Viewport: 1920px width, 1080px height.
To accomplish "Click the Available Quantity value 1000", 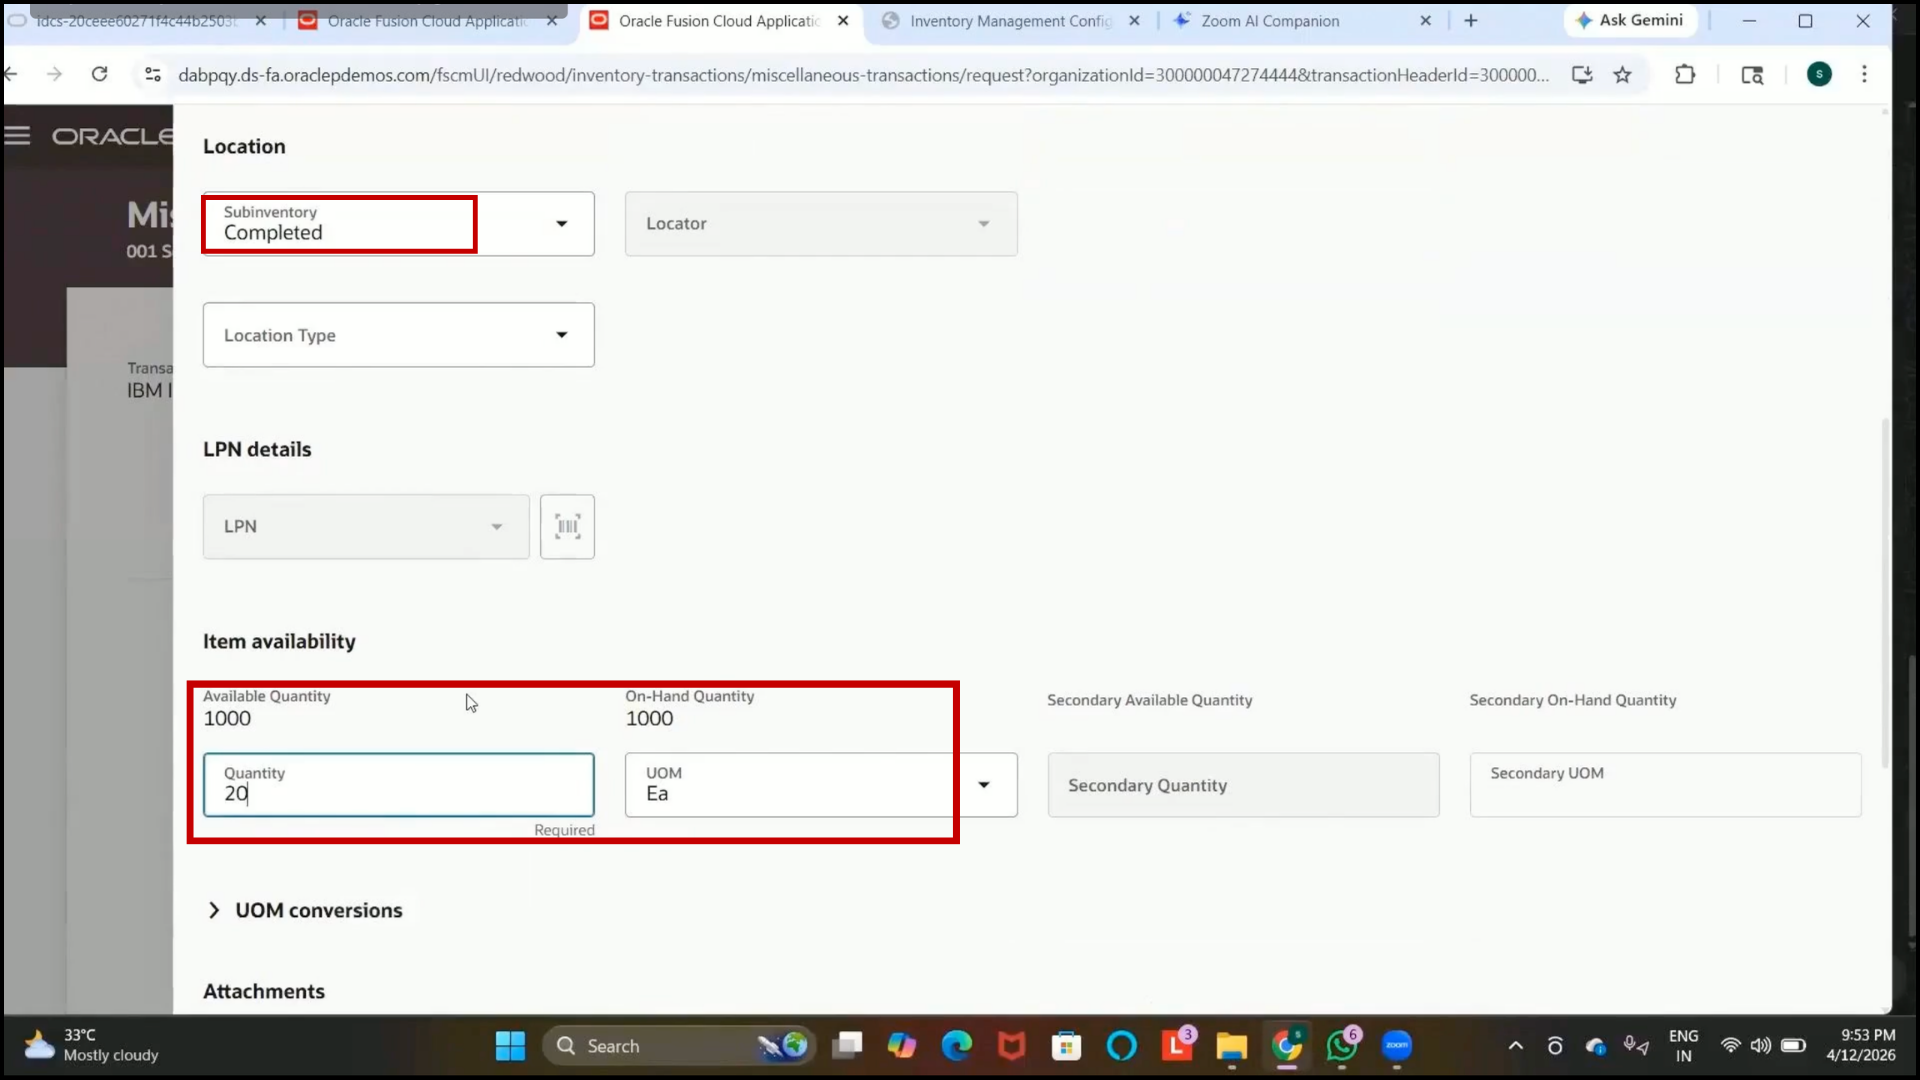I will point(227,719).
